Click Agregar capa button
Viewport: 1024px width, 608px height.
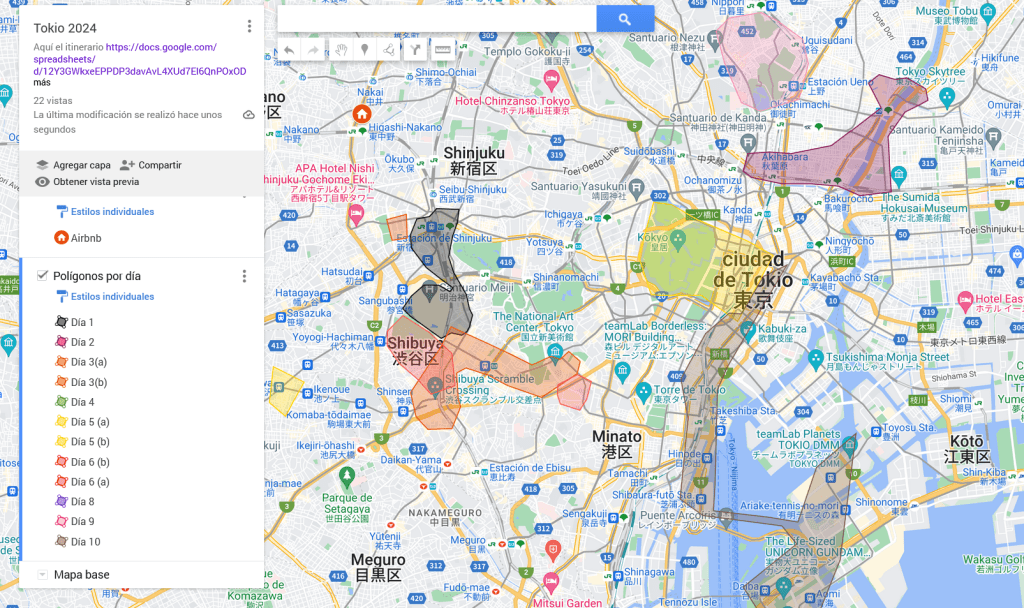72,165
